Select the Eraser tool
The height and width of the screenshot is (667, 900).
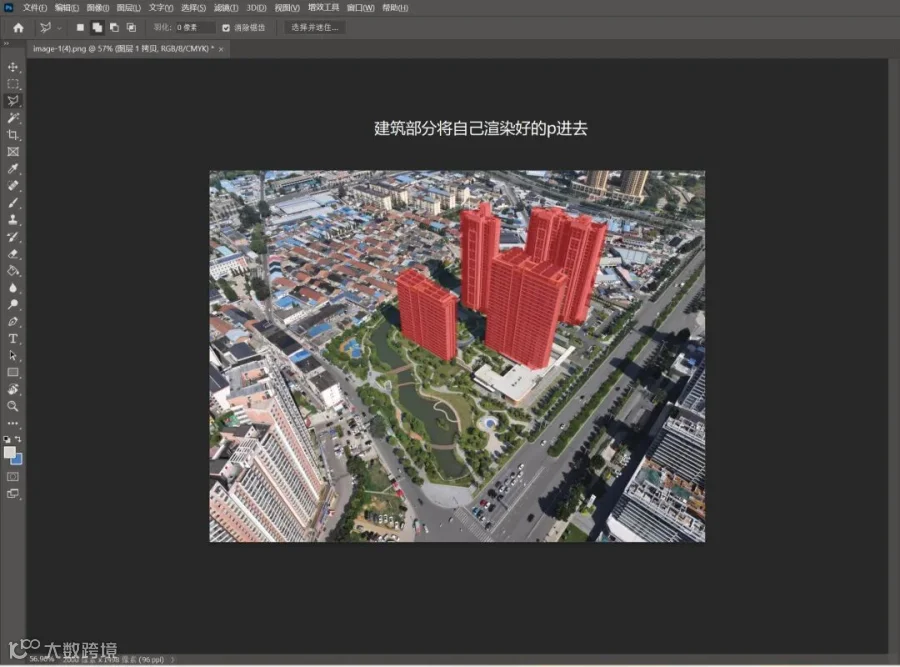13,254
